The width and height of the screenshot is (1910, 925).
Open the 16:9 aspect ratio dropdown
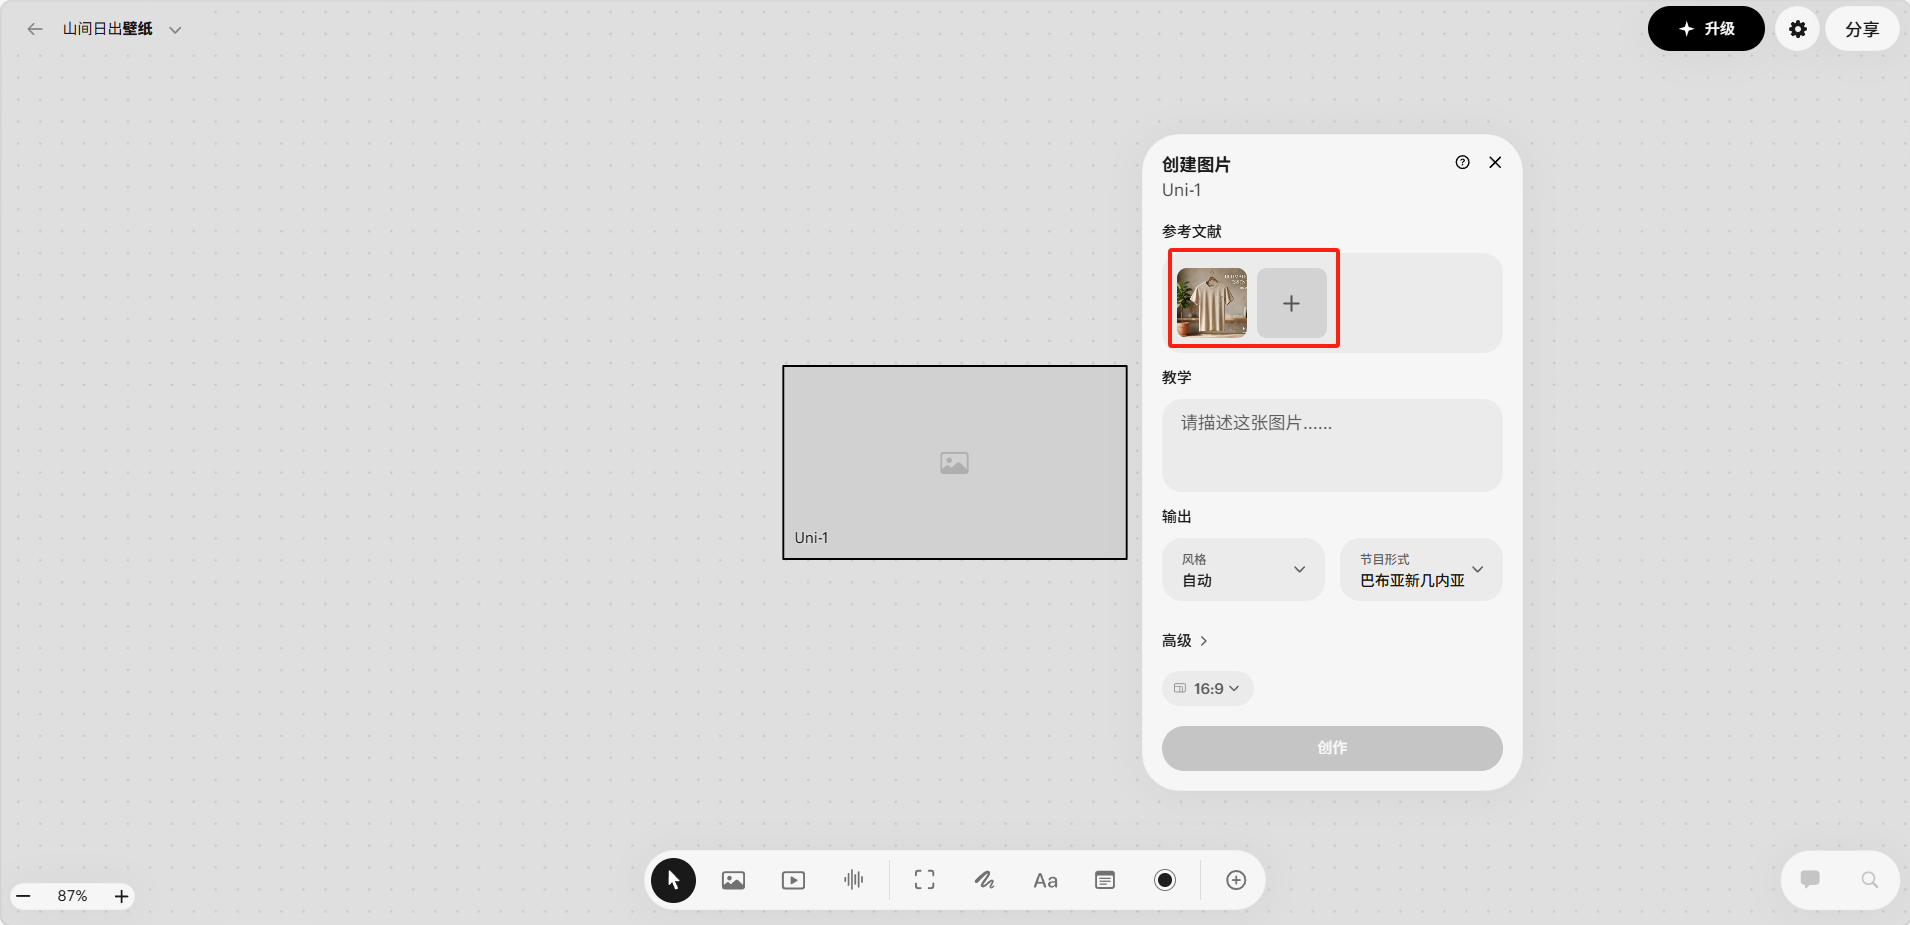(1207, 688)
